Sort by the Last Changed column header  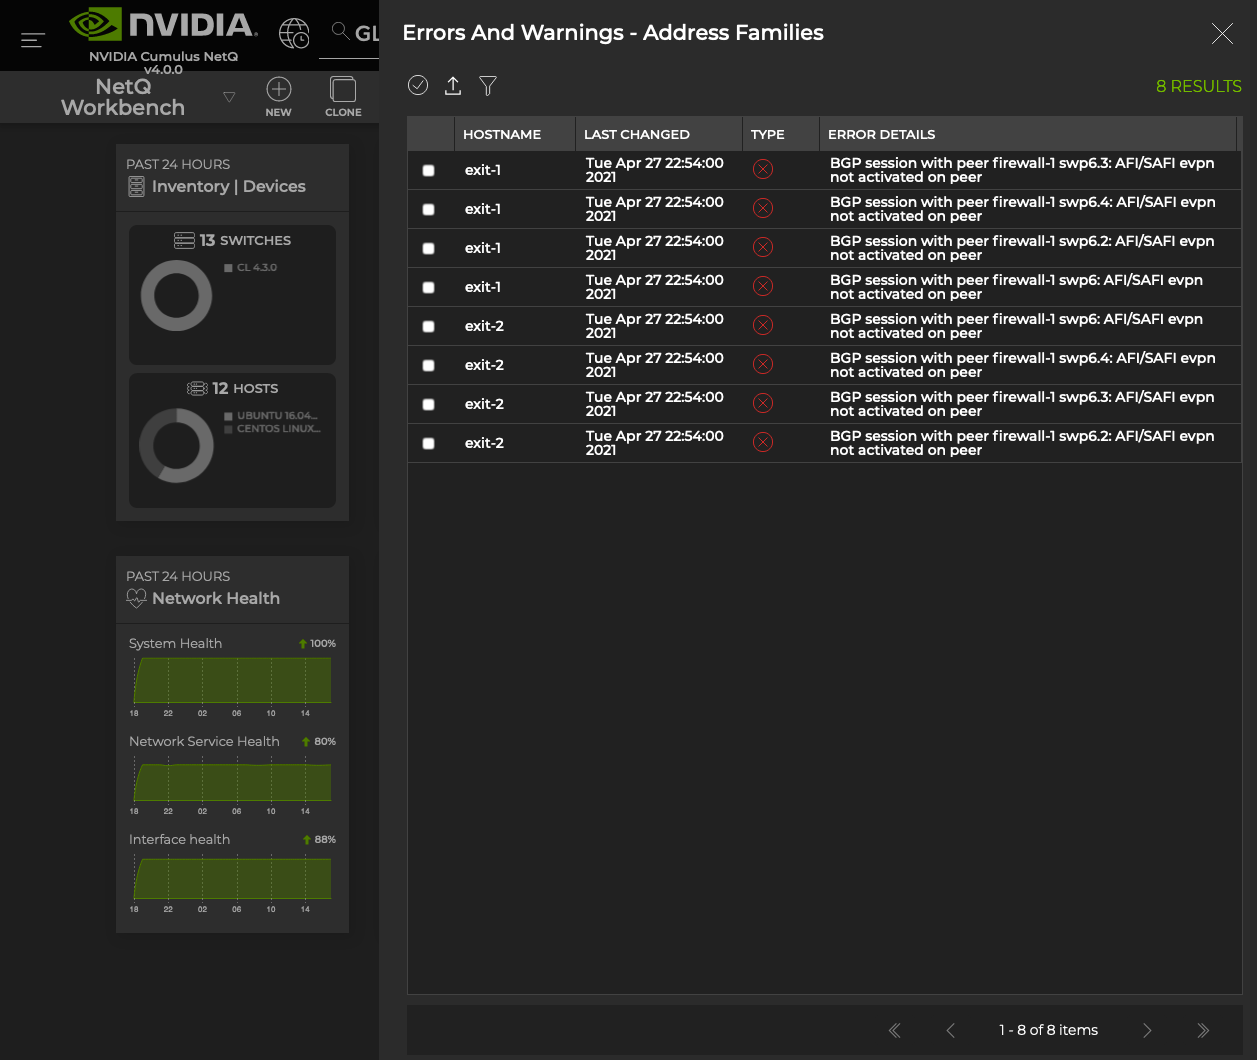637,134
